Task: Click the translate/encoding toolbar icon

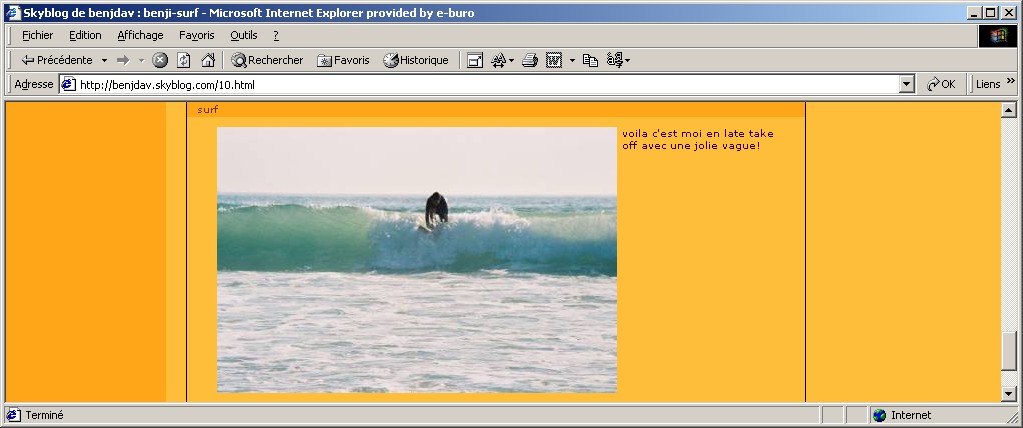Action: tap(615, 60)
